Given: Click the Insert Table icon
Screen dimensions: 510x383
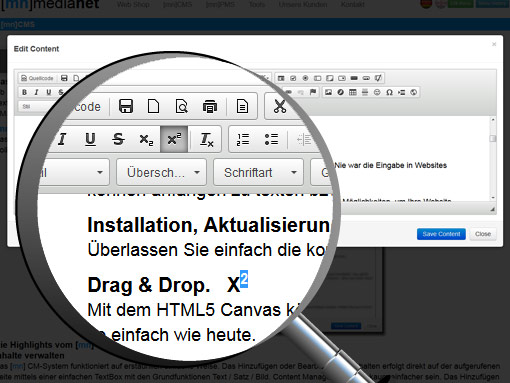Looking at the screenshot, I should click(353, 92).
